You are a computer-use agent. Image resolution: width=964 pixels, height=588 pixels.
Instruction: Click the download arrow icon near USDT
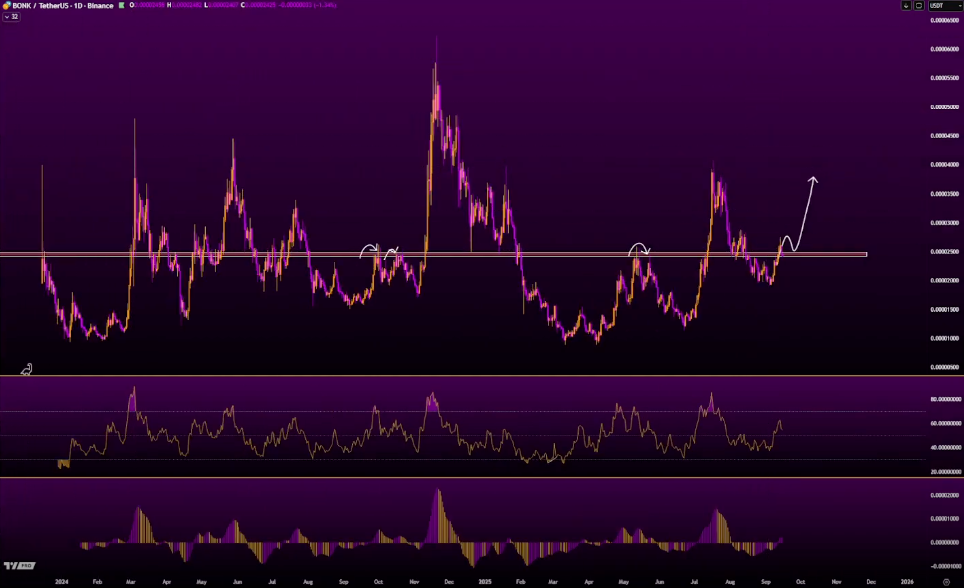tap(907, 5)
